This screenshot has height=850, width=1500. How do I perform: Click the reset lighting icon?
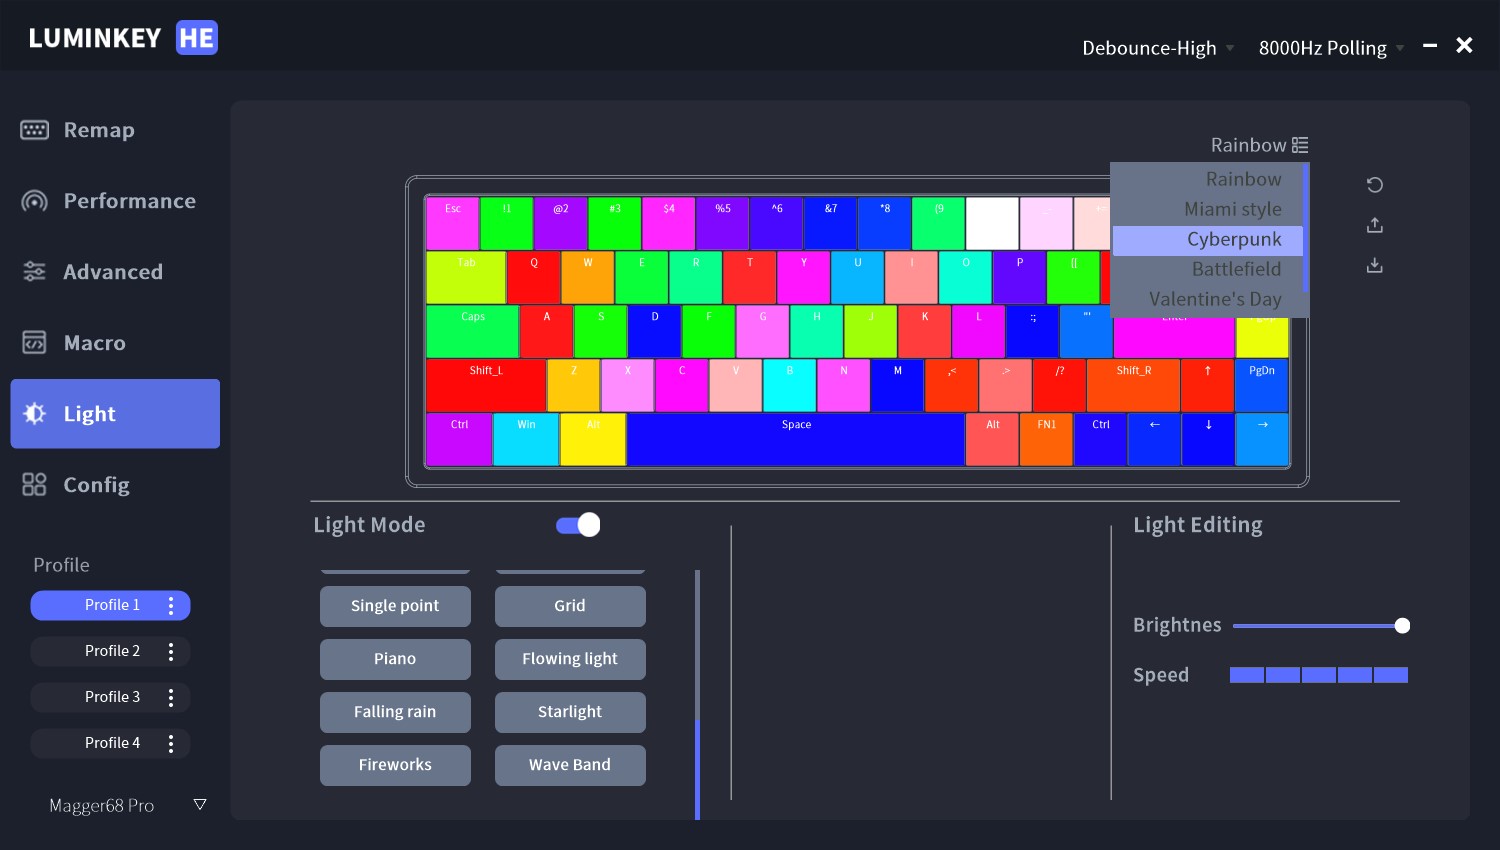click(1375, 185)
